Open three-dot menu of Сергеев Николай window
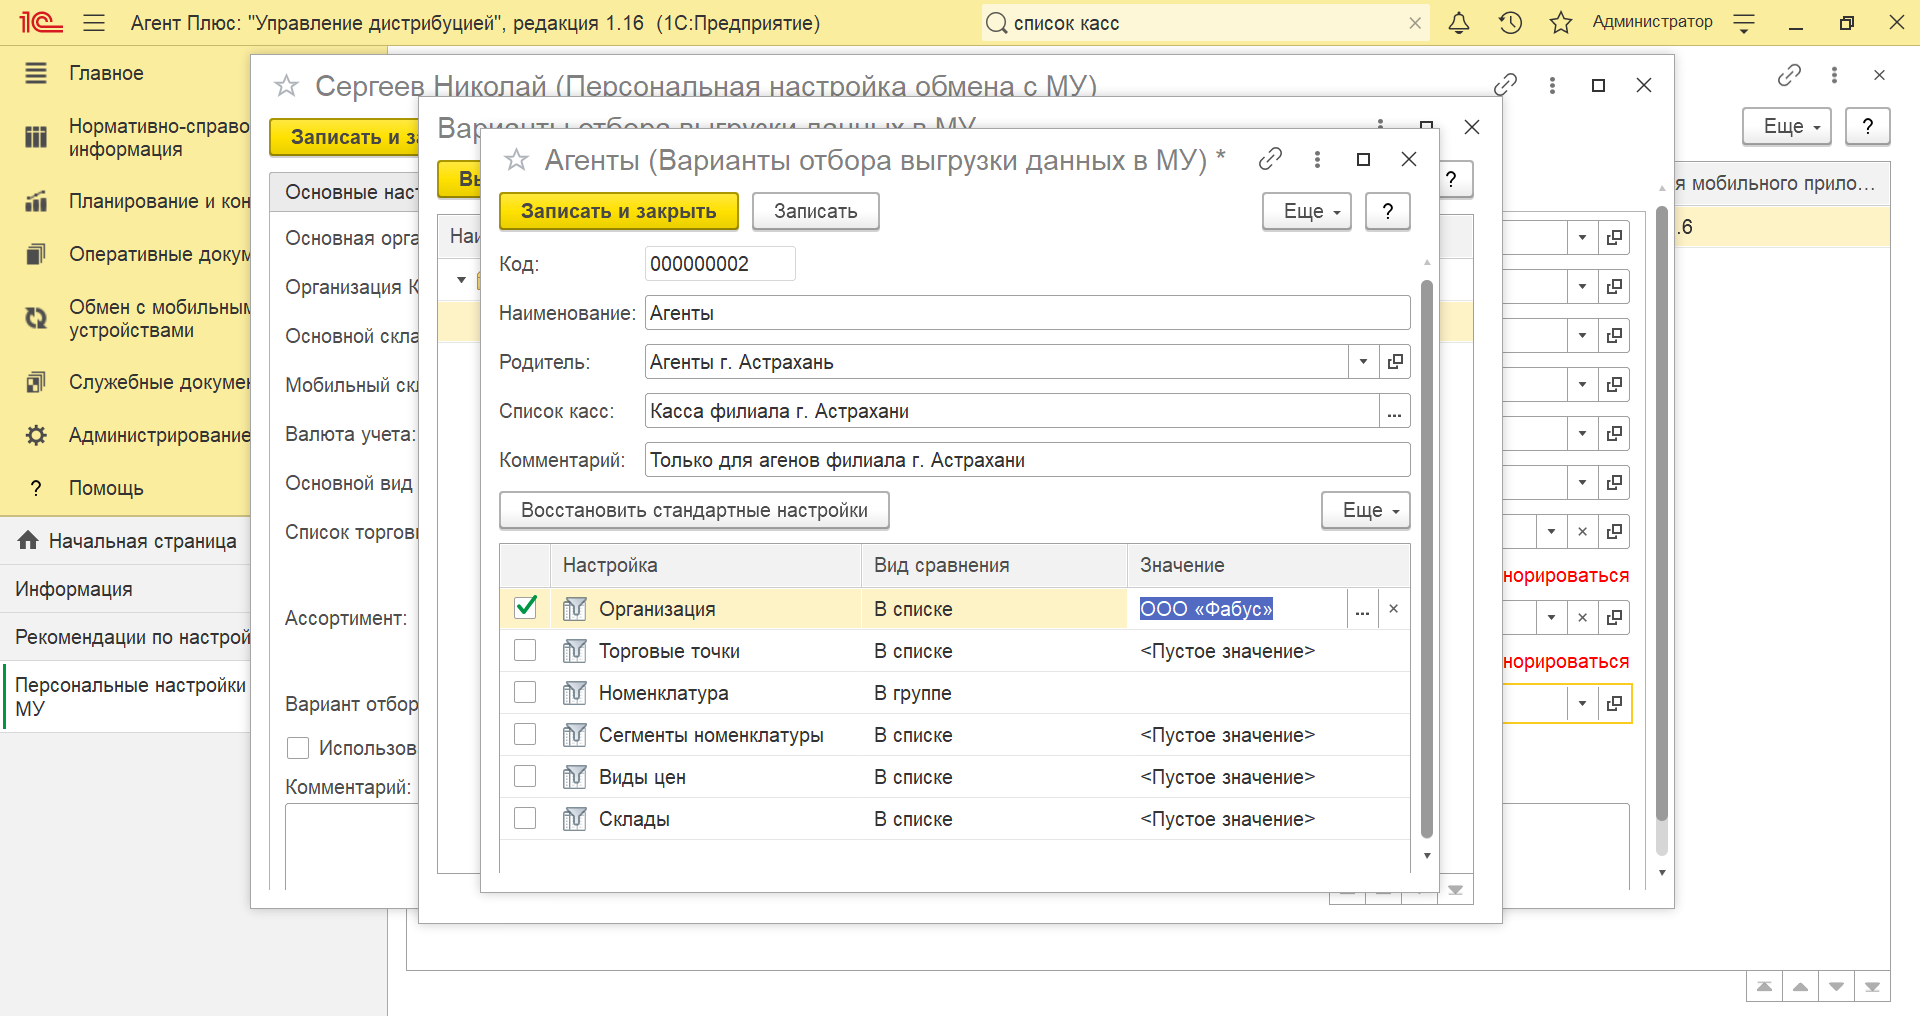 [1552, 85]
